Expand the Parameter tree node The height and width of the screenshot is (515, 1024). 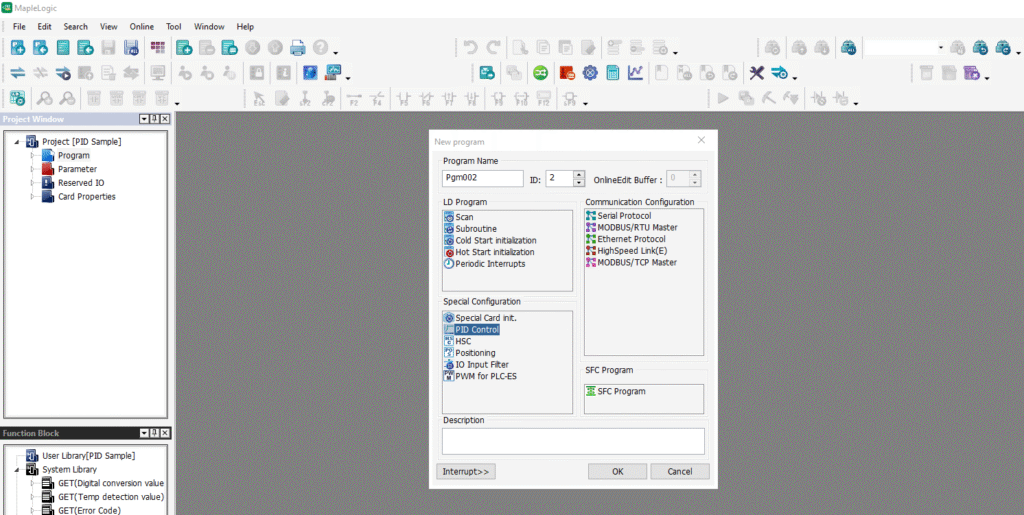pos(32,169)
